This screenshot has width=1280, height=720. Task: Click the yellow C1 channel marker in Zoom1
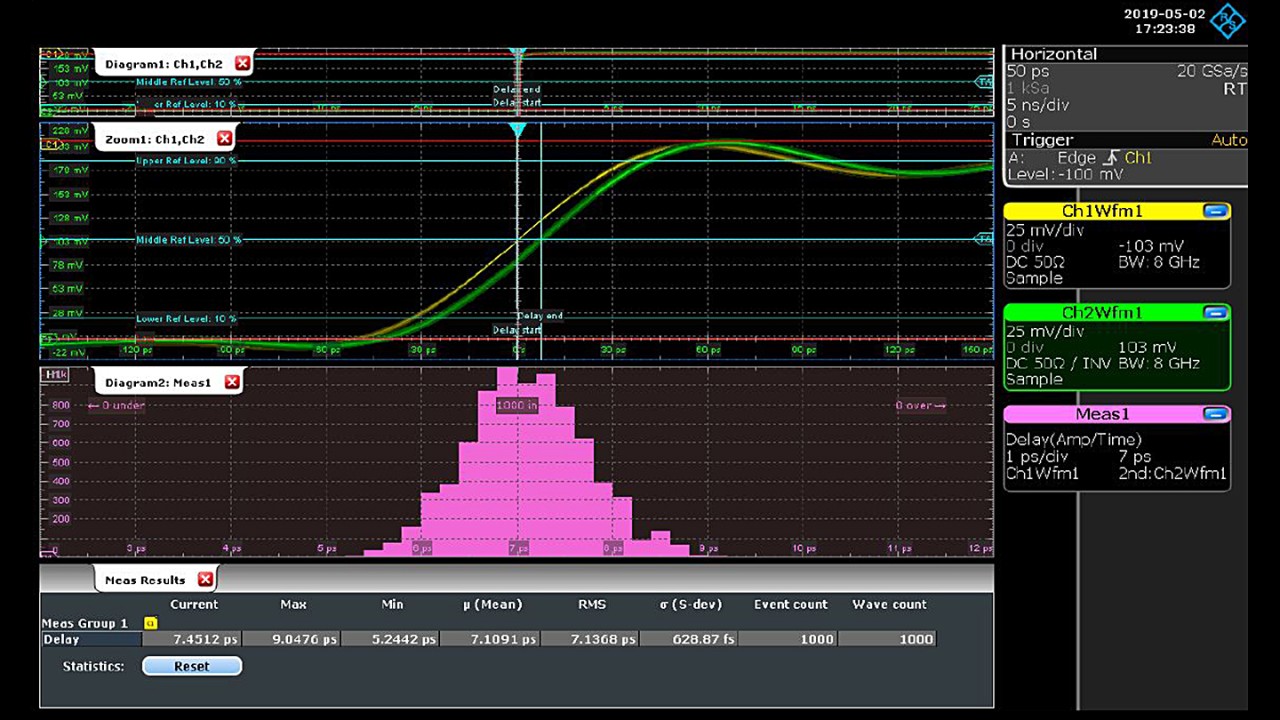(49, 145)
